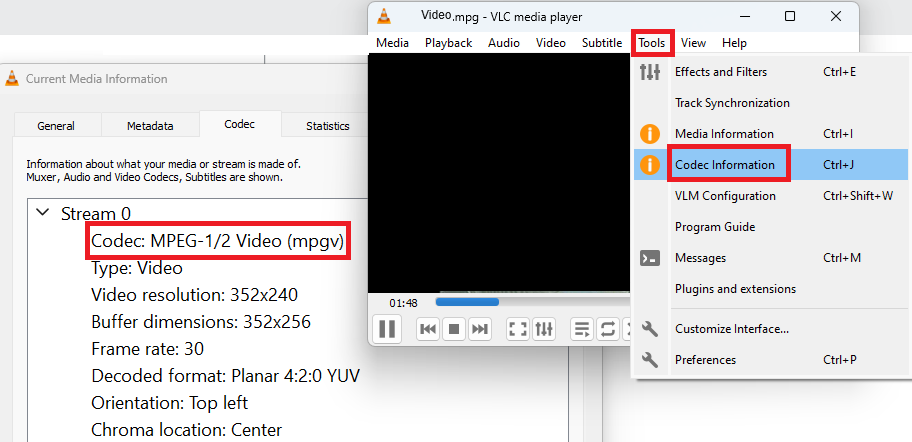Select Video resolution: 352x240 row
Image resolution: width=912 pixels, height=442 pixels.
coord(194,294)
